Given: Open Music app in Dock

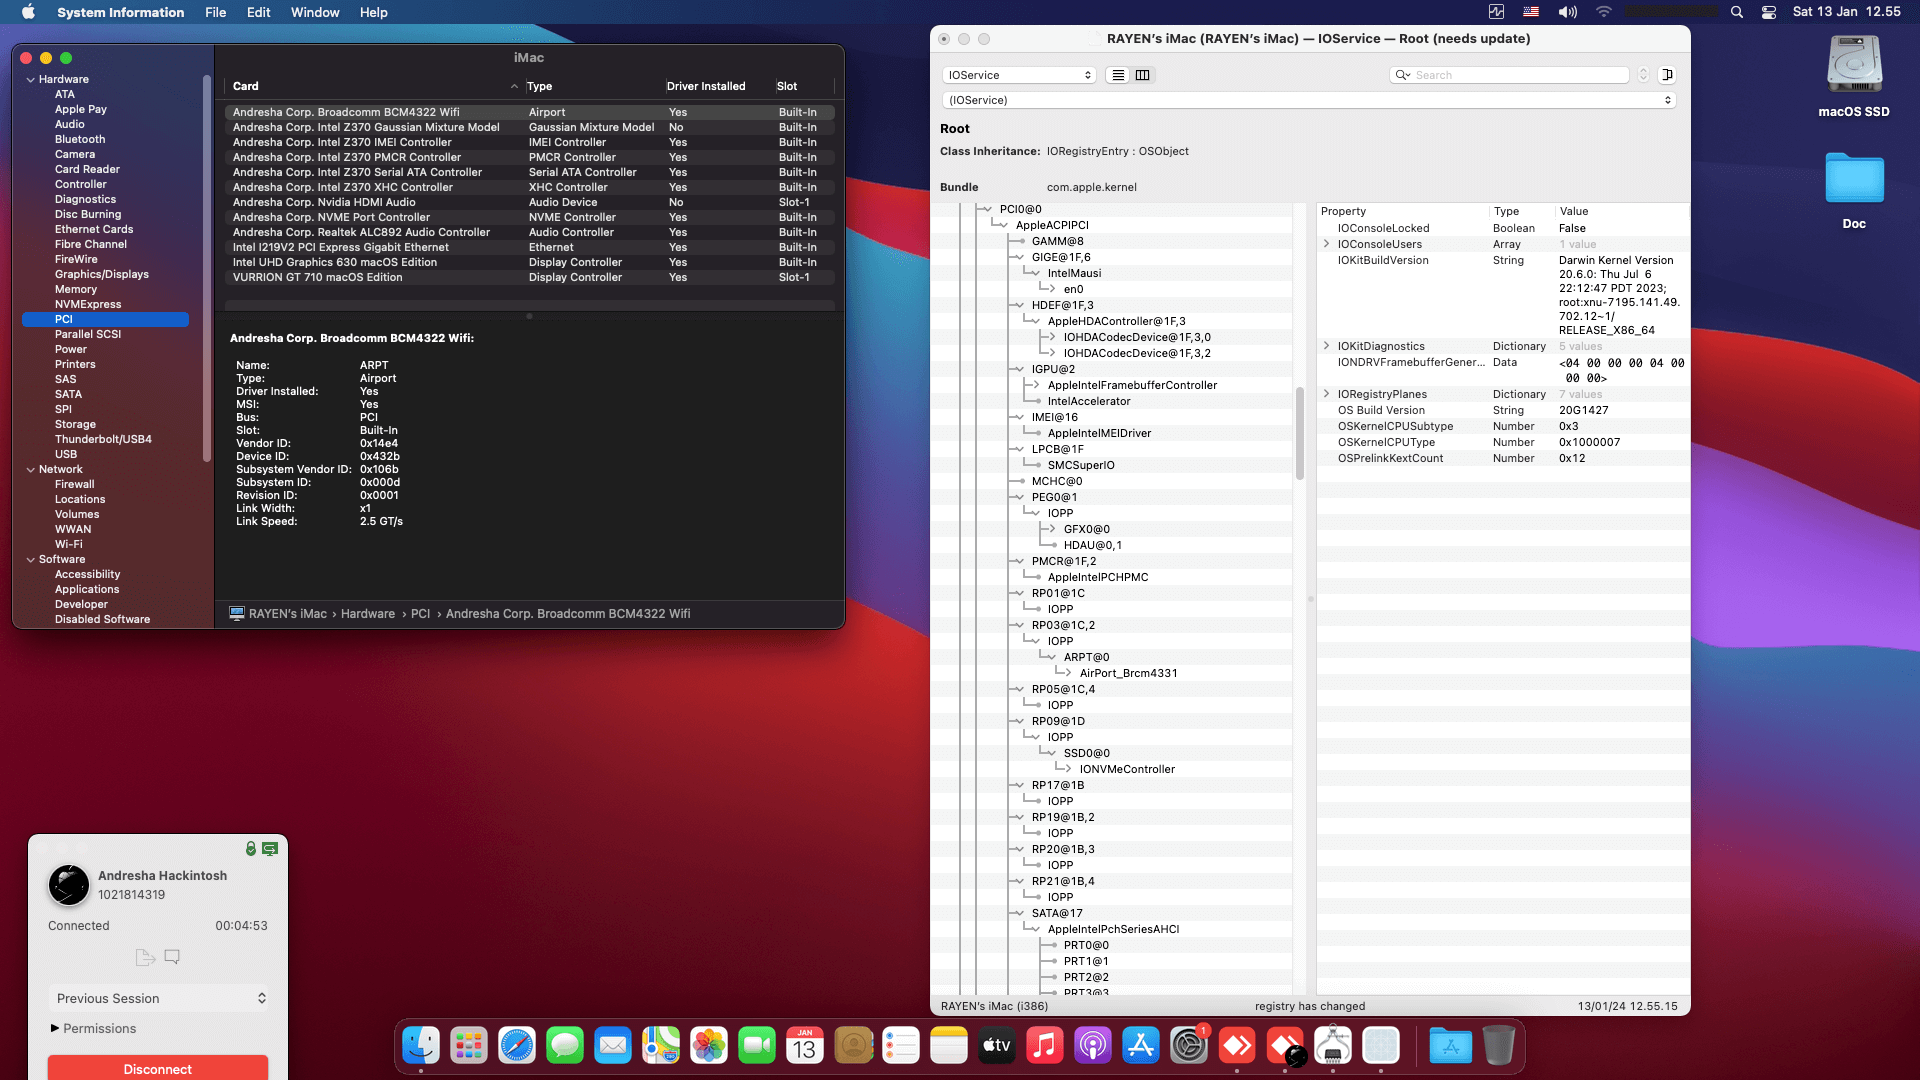Looking at the screenshot, I should 1045,1046.
